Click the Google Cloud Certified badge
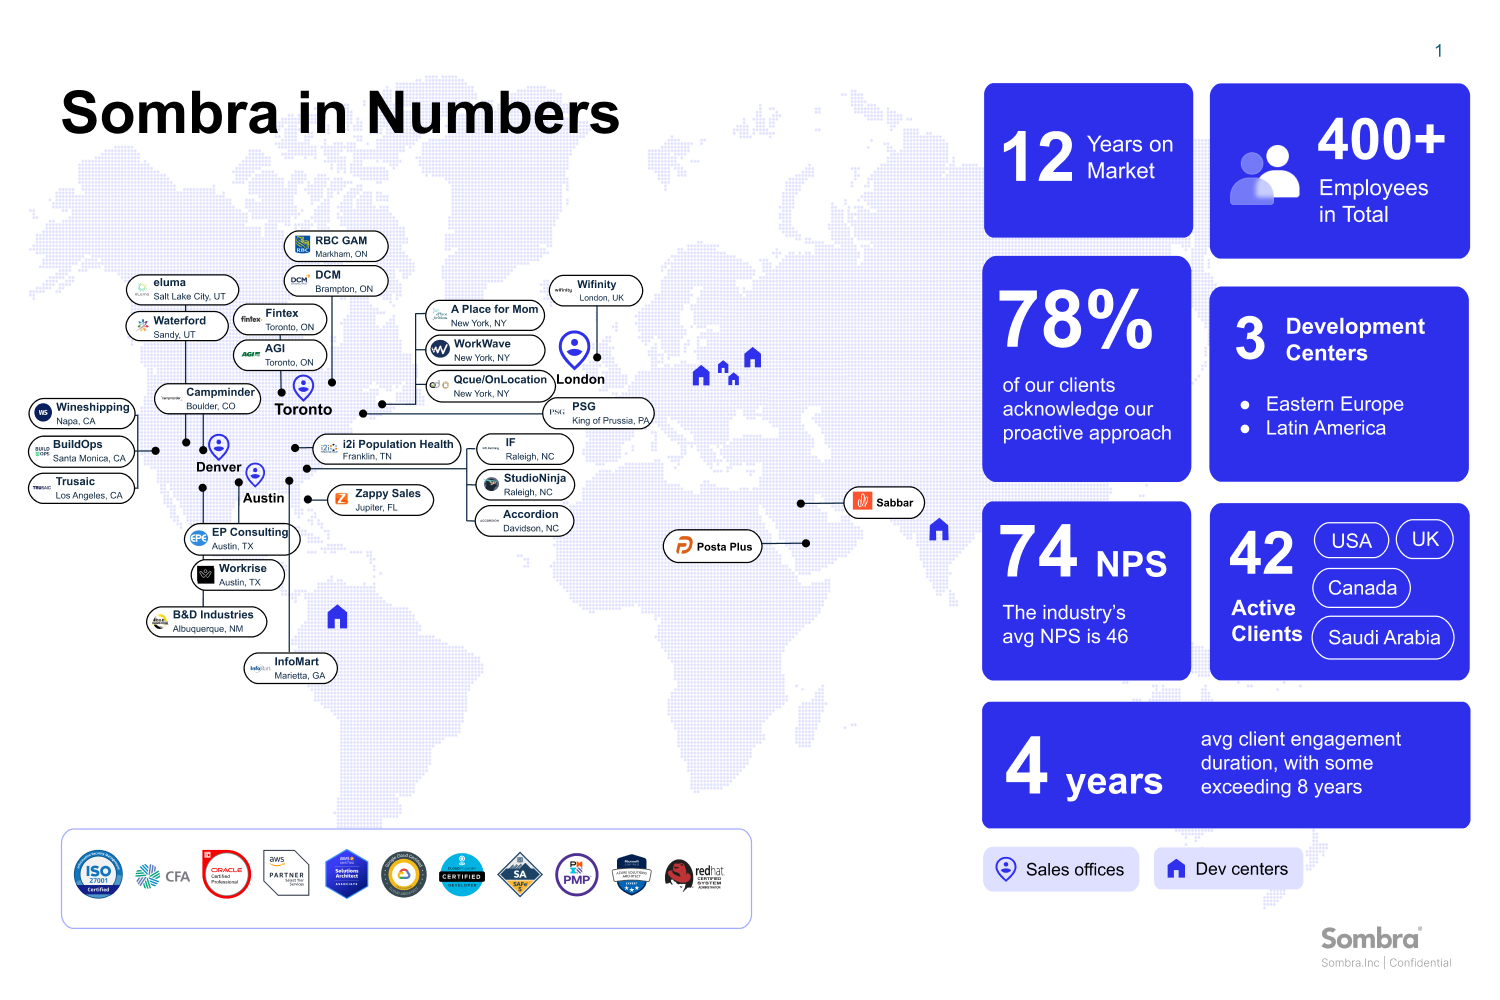This screenshot has width=1500, height=1000. pos(404,875)
